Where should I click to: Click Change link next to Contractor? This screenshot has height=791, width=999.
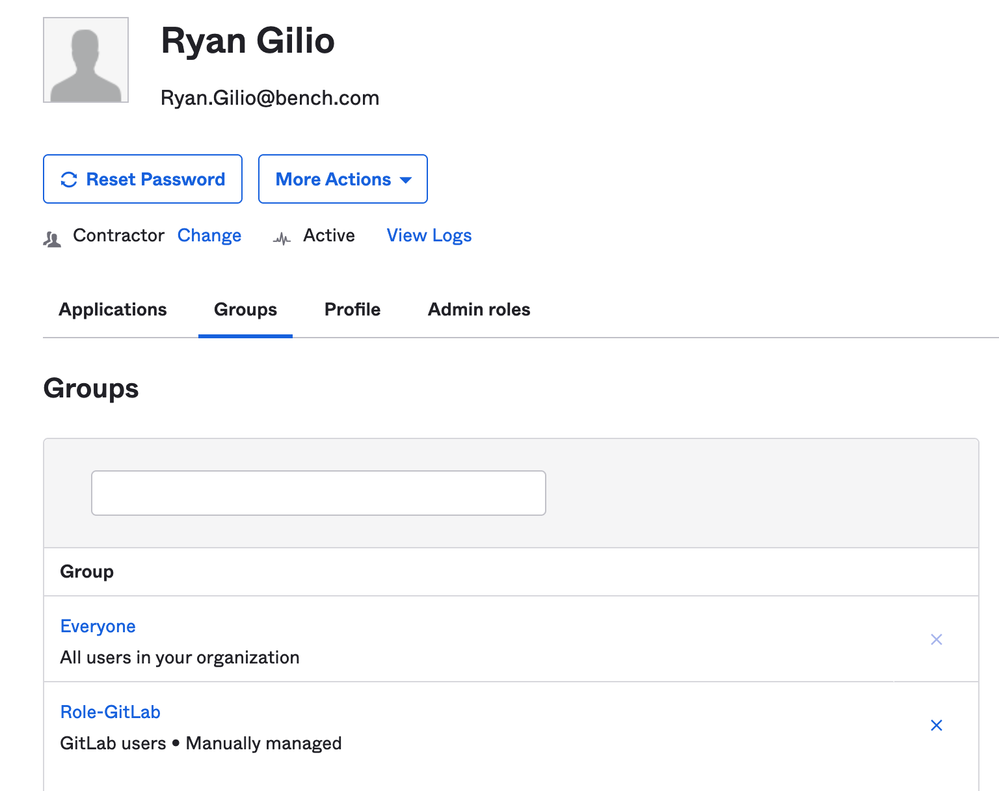pyautogui.click(x=209, y=236)
